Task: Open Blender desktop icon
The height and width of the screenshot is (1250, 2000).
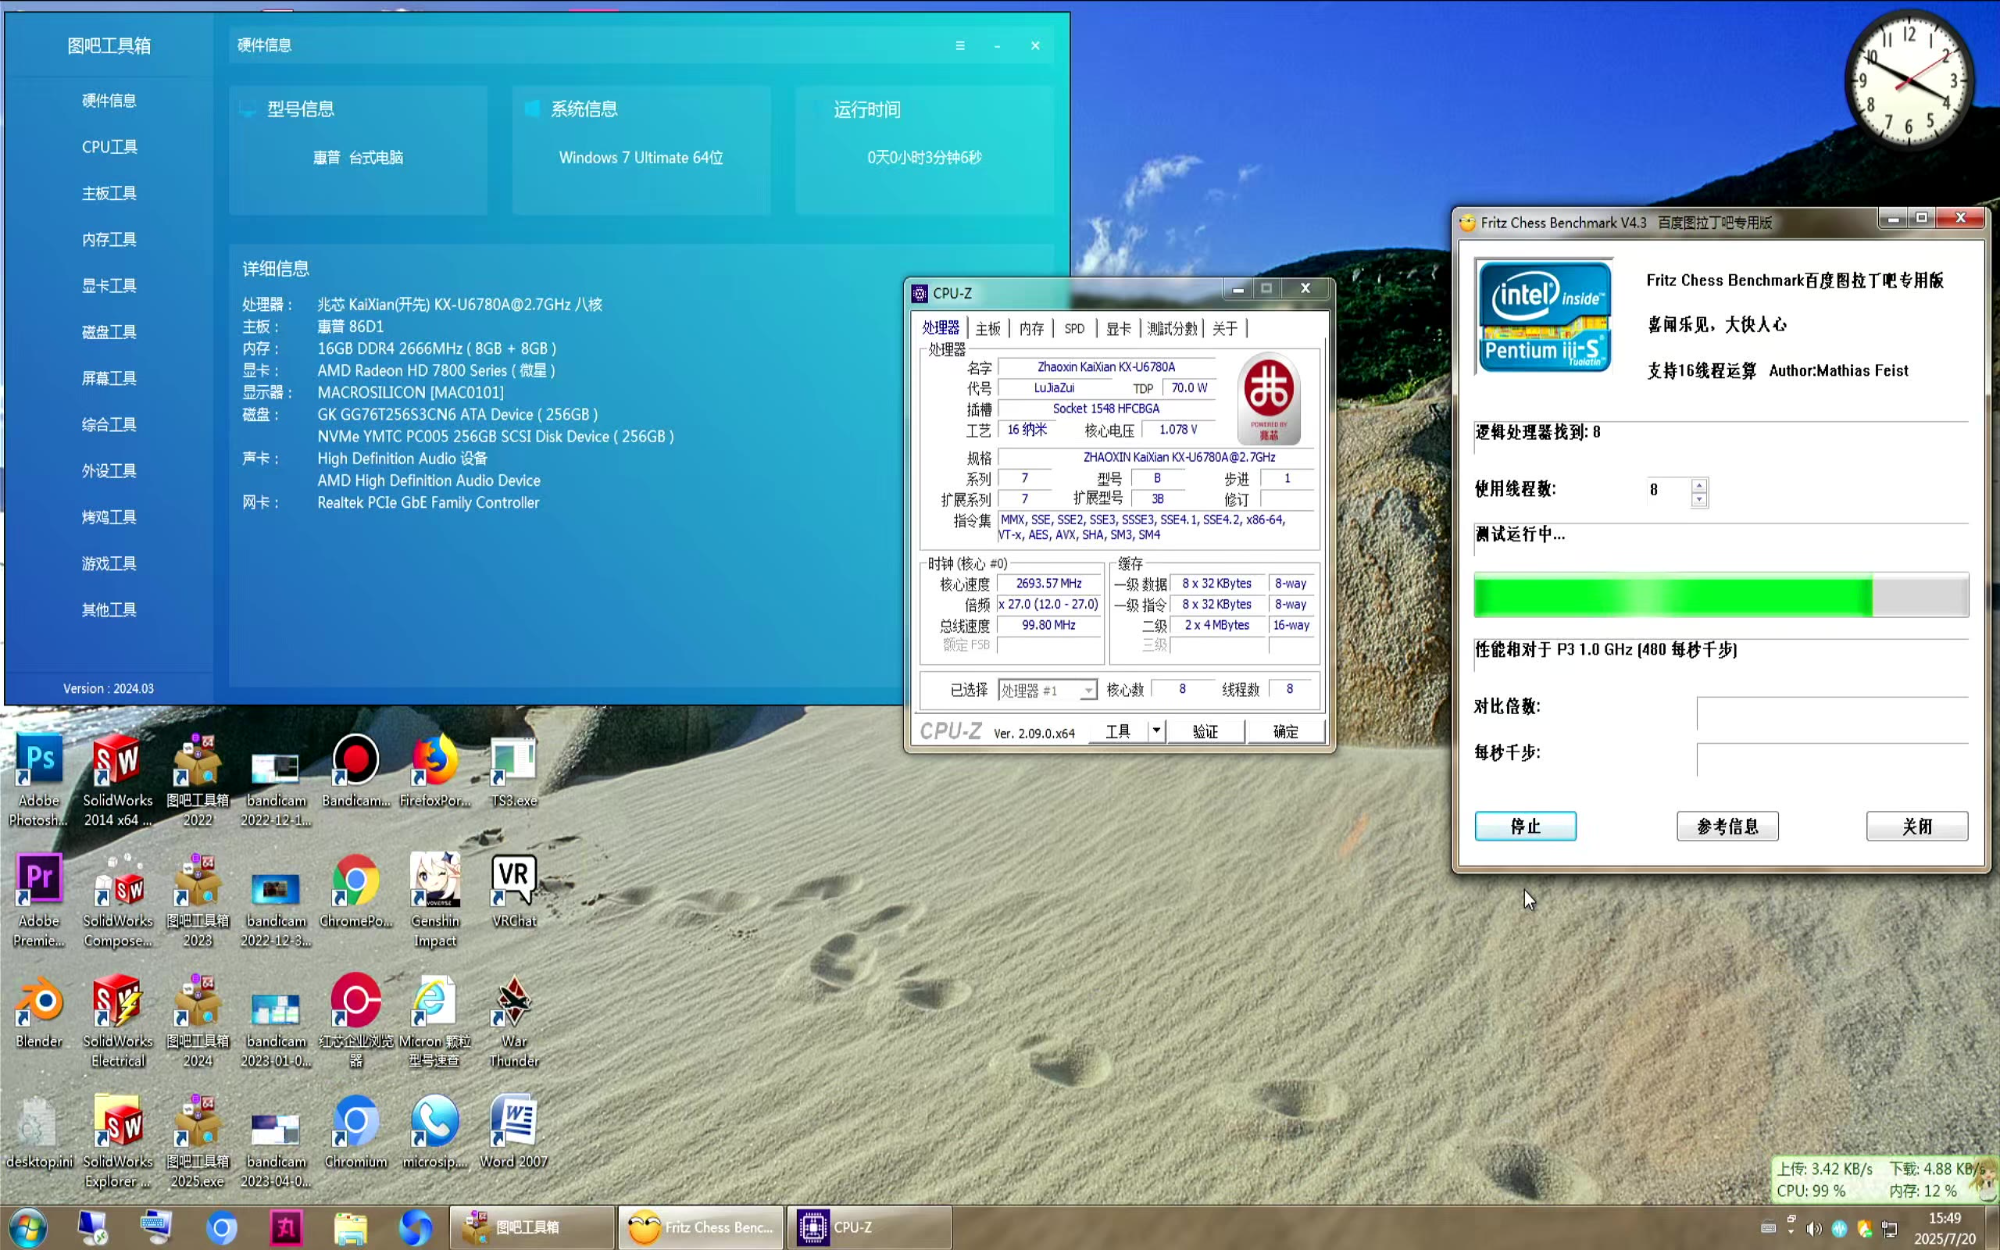Action: tap(39, 1010)
